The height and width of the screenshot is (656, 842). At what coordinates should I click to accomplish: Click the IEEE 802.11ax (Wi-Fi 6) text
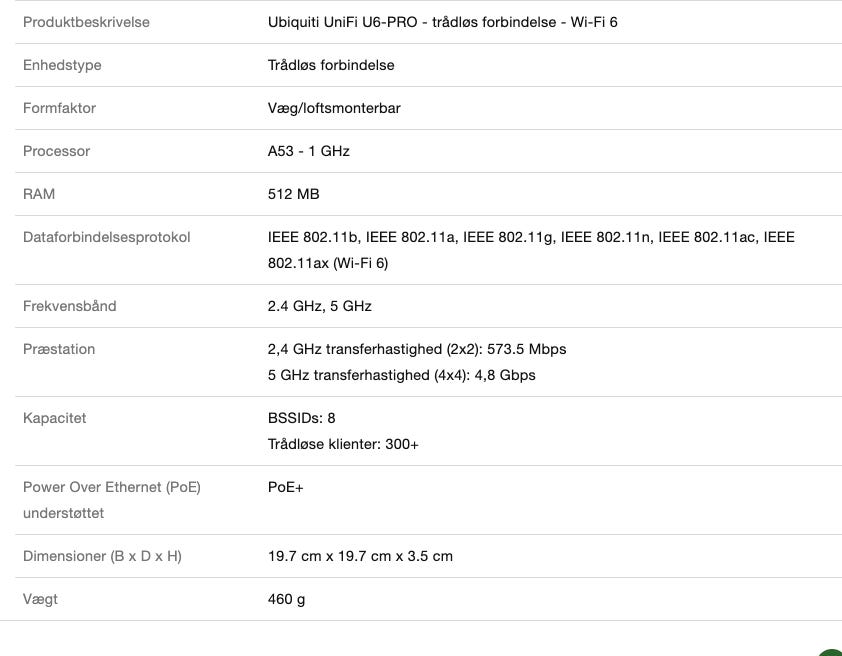point(328,263)
